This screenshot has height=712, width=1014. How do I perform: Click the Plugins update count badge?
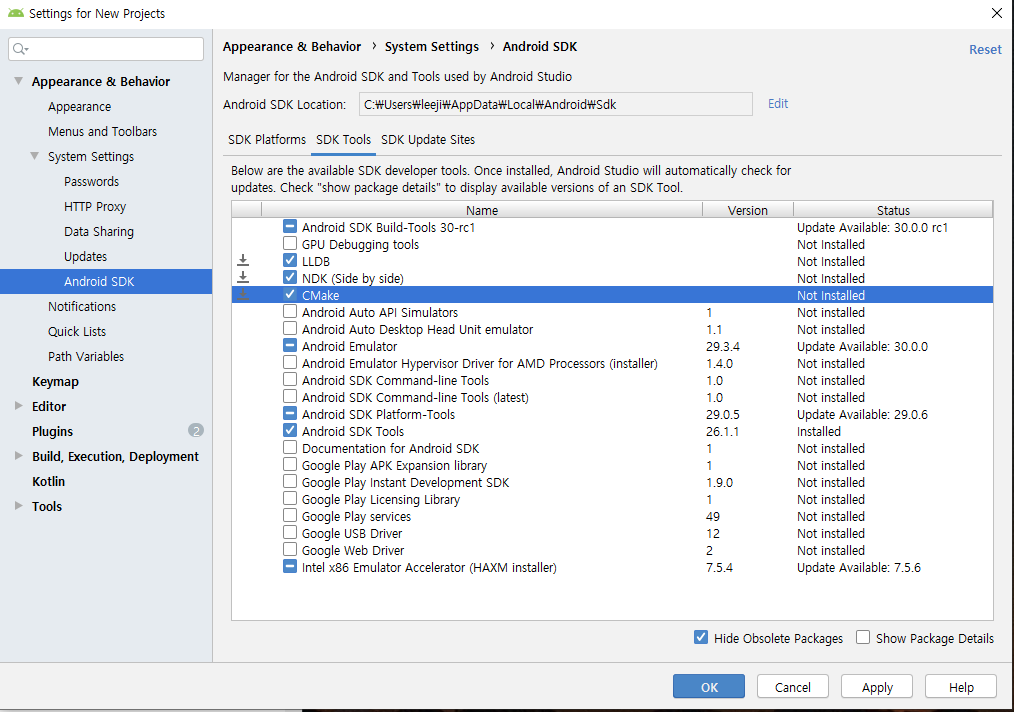point(196,431)
